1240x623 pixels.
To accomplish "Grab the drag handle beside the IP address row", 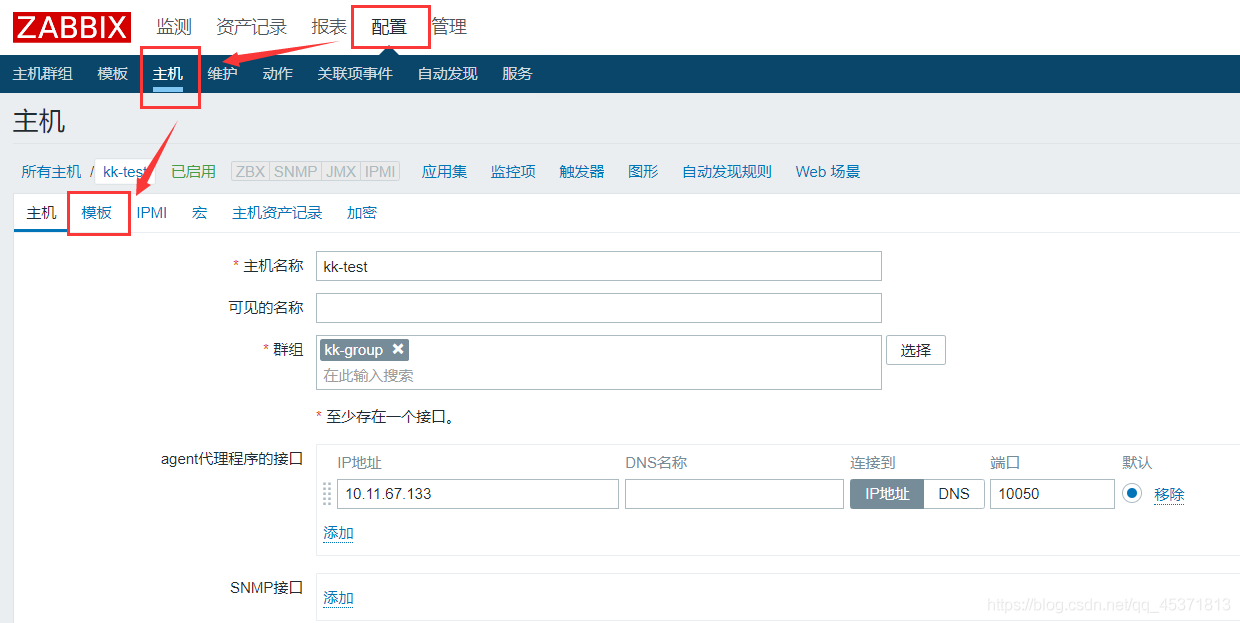I will (327, 494).
